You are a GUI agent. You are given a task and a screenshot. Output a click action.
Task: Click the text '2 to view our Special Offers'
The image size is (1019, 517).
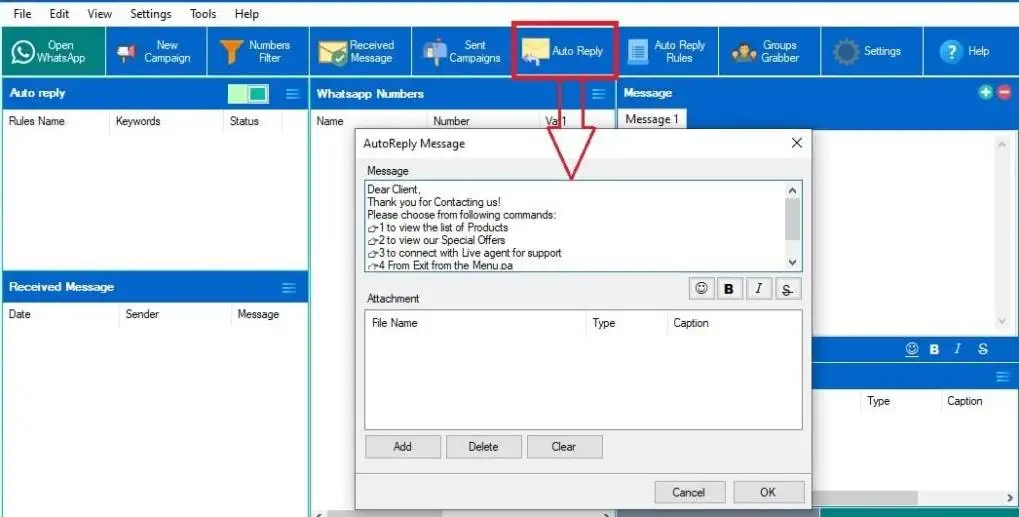pyautogui.click(x=442, y=240)
